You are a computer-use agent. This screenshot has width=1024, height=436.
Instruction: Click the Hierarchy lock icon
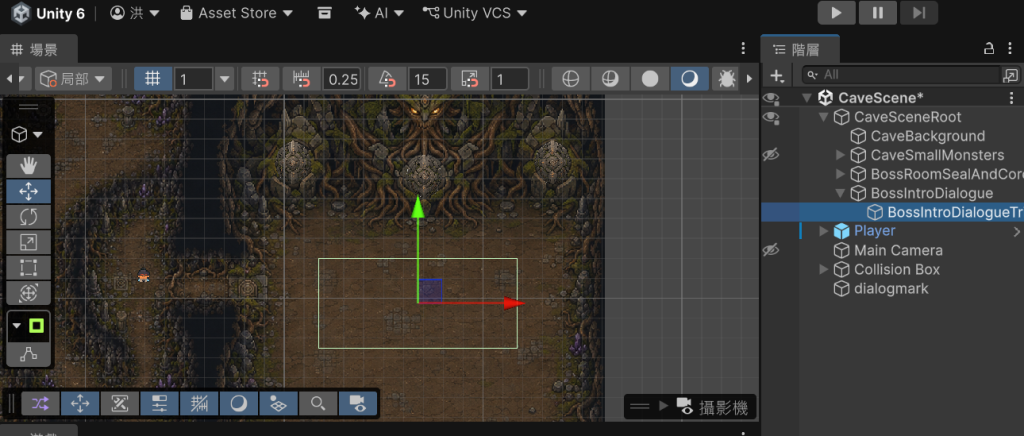(989, 48)
